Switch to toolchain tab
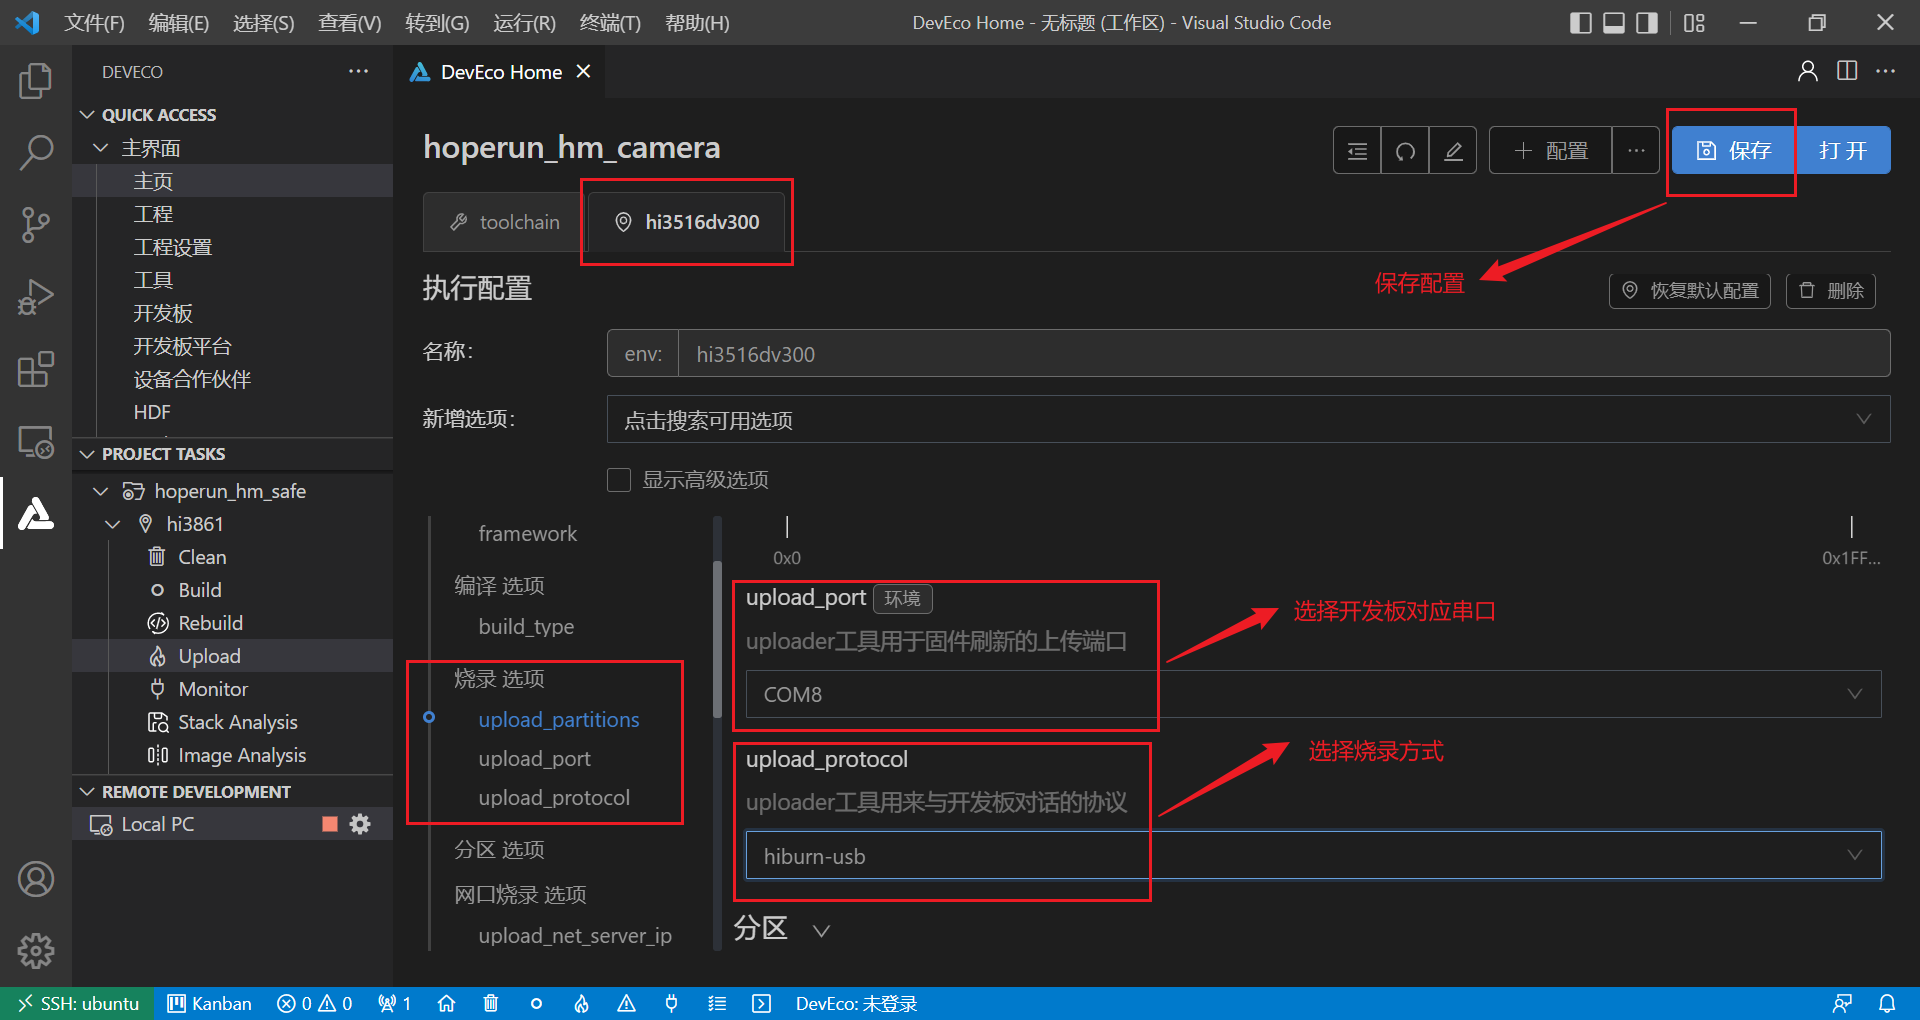This screenshot has width=1920, height=1020. (505, 222)
